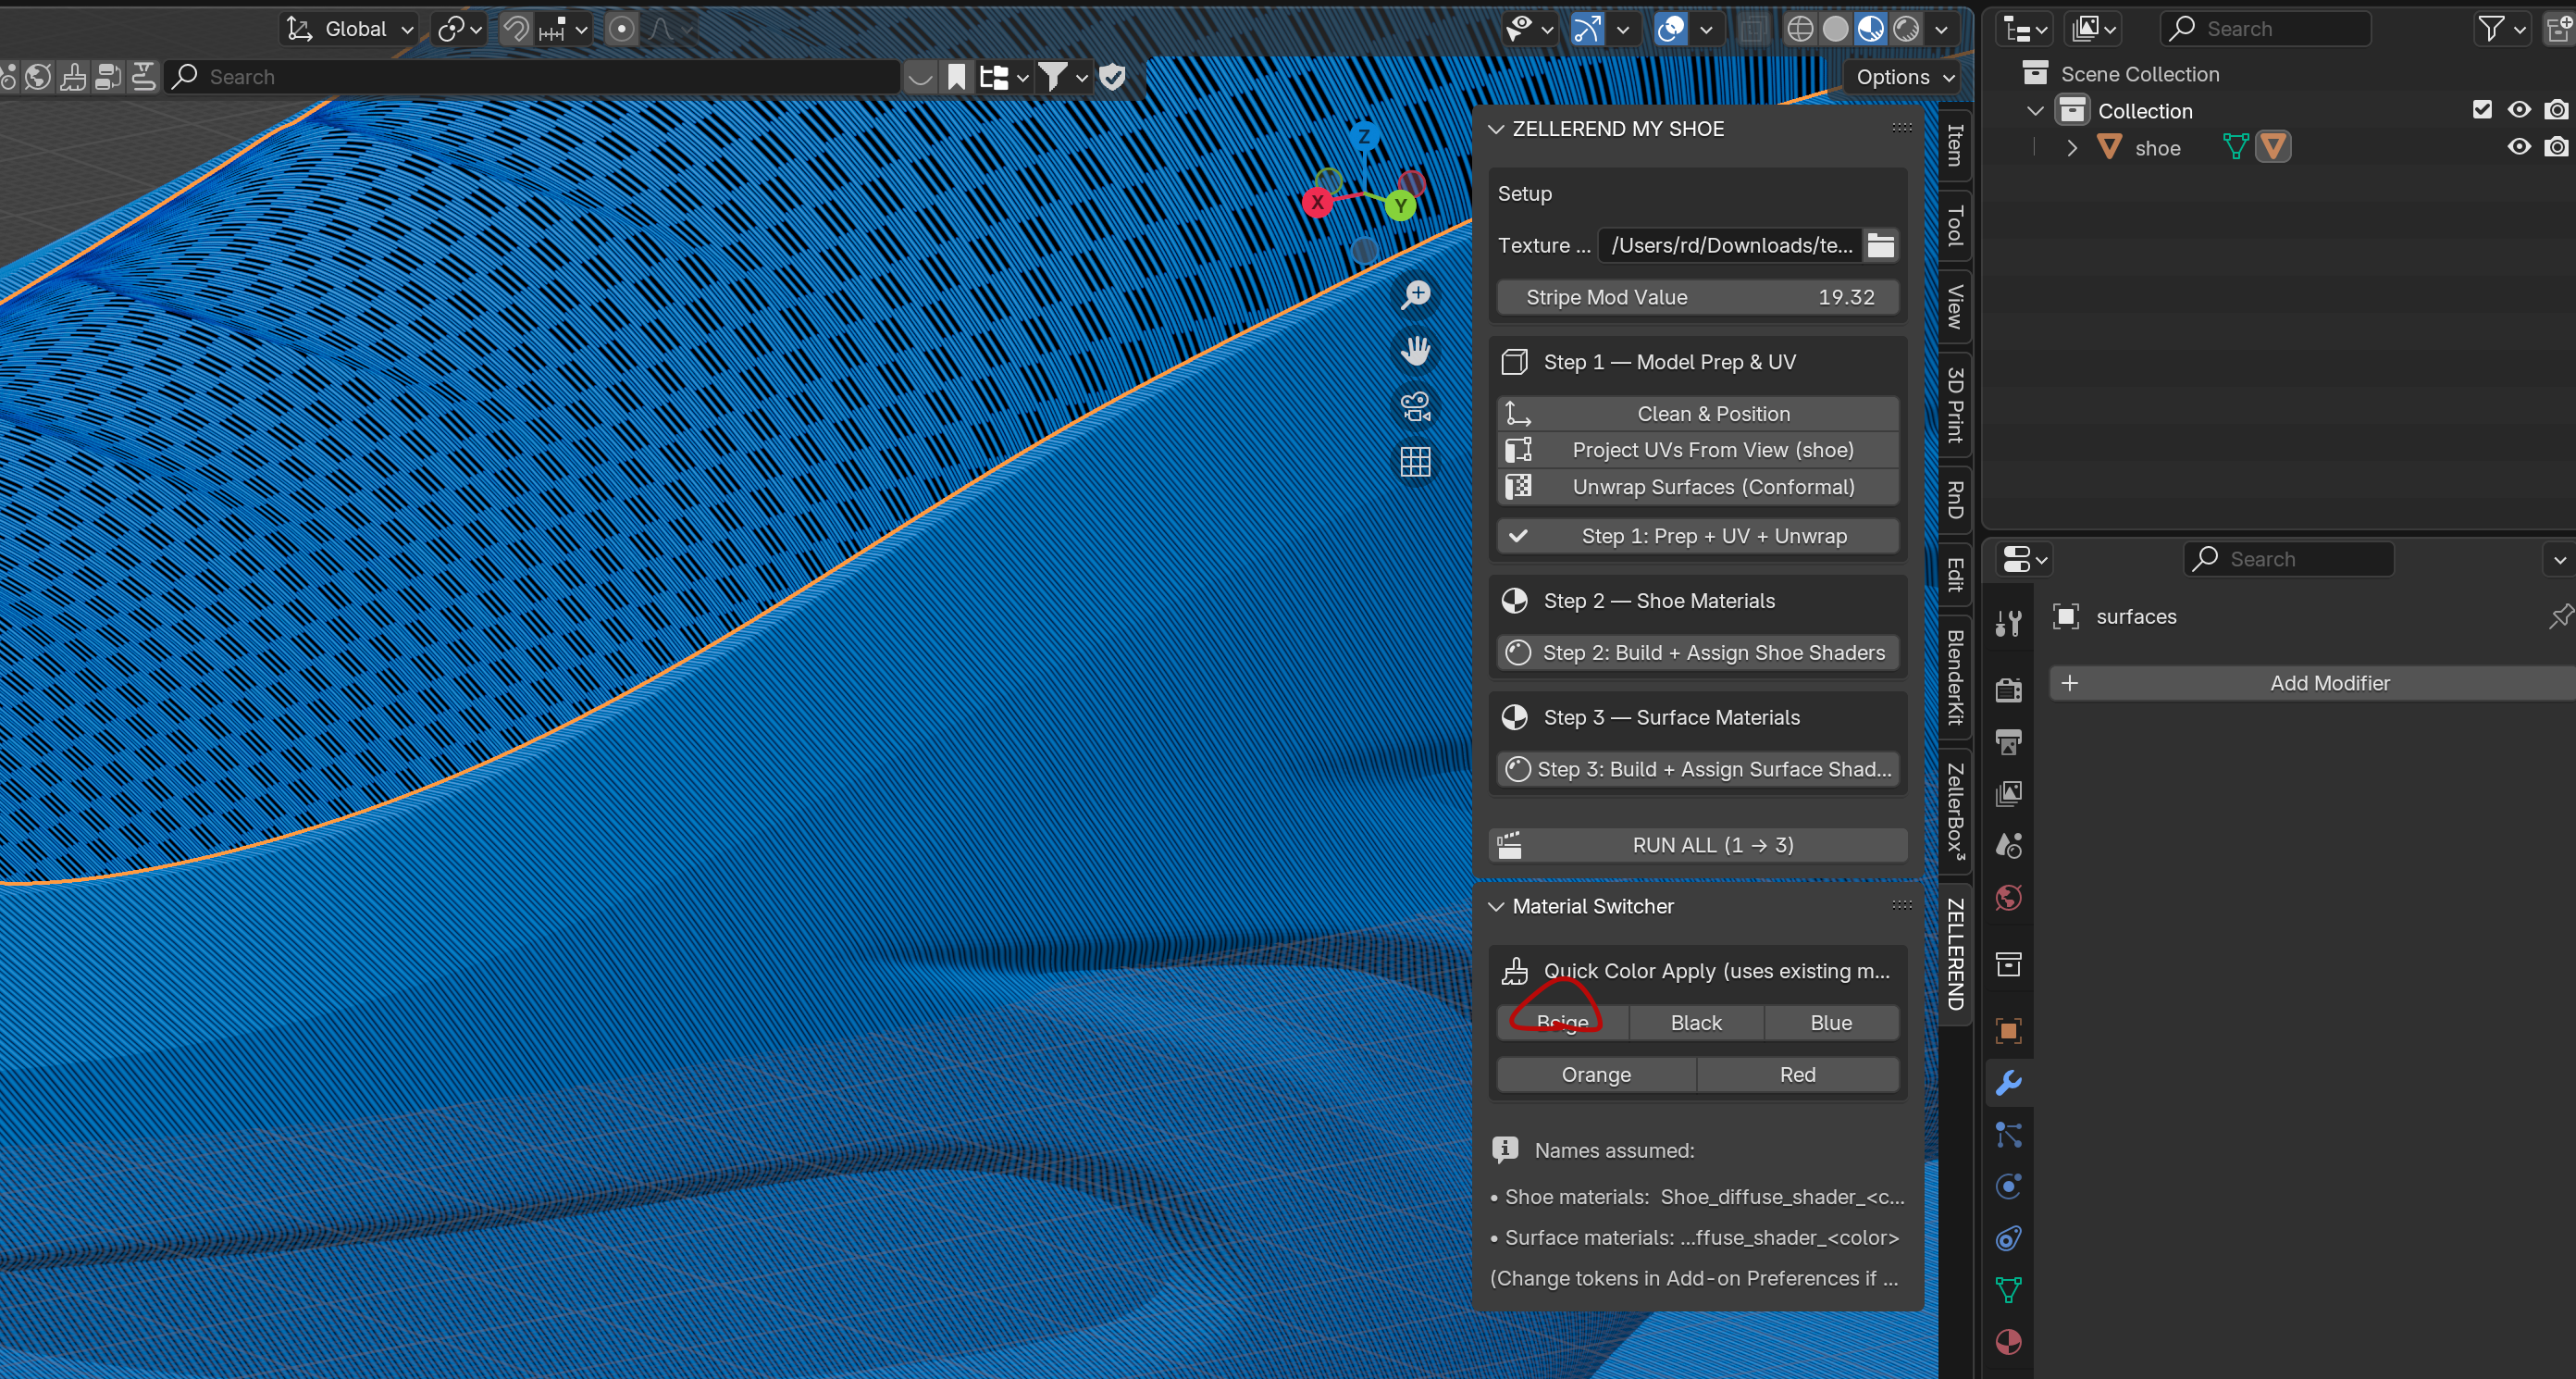Select material preview viewport shading mode
The height and width of the screenshot is (1379, 2576).
[1870, 29]
